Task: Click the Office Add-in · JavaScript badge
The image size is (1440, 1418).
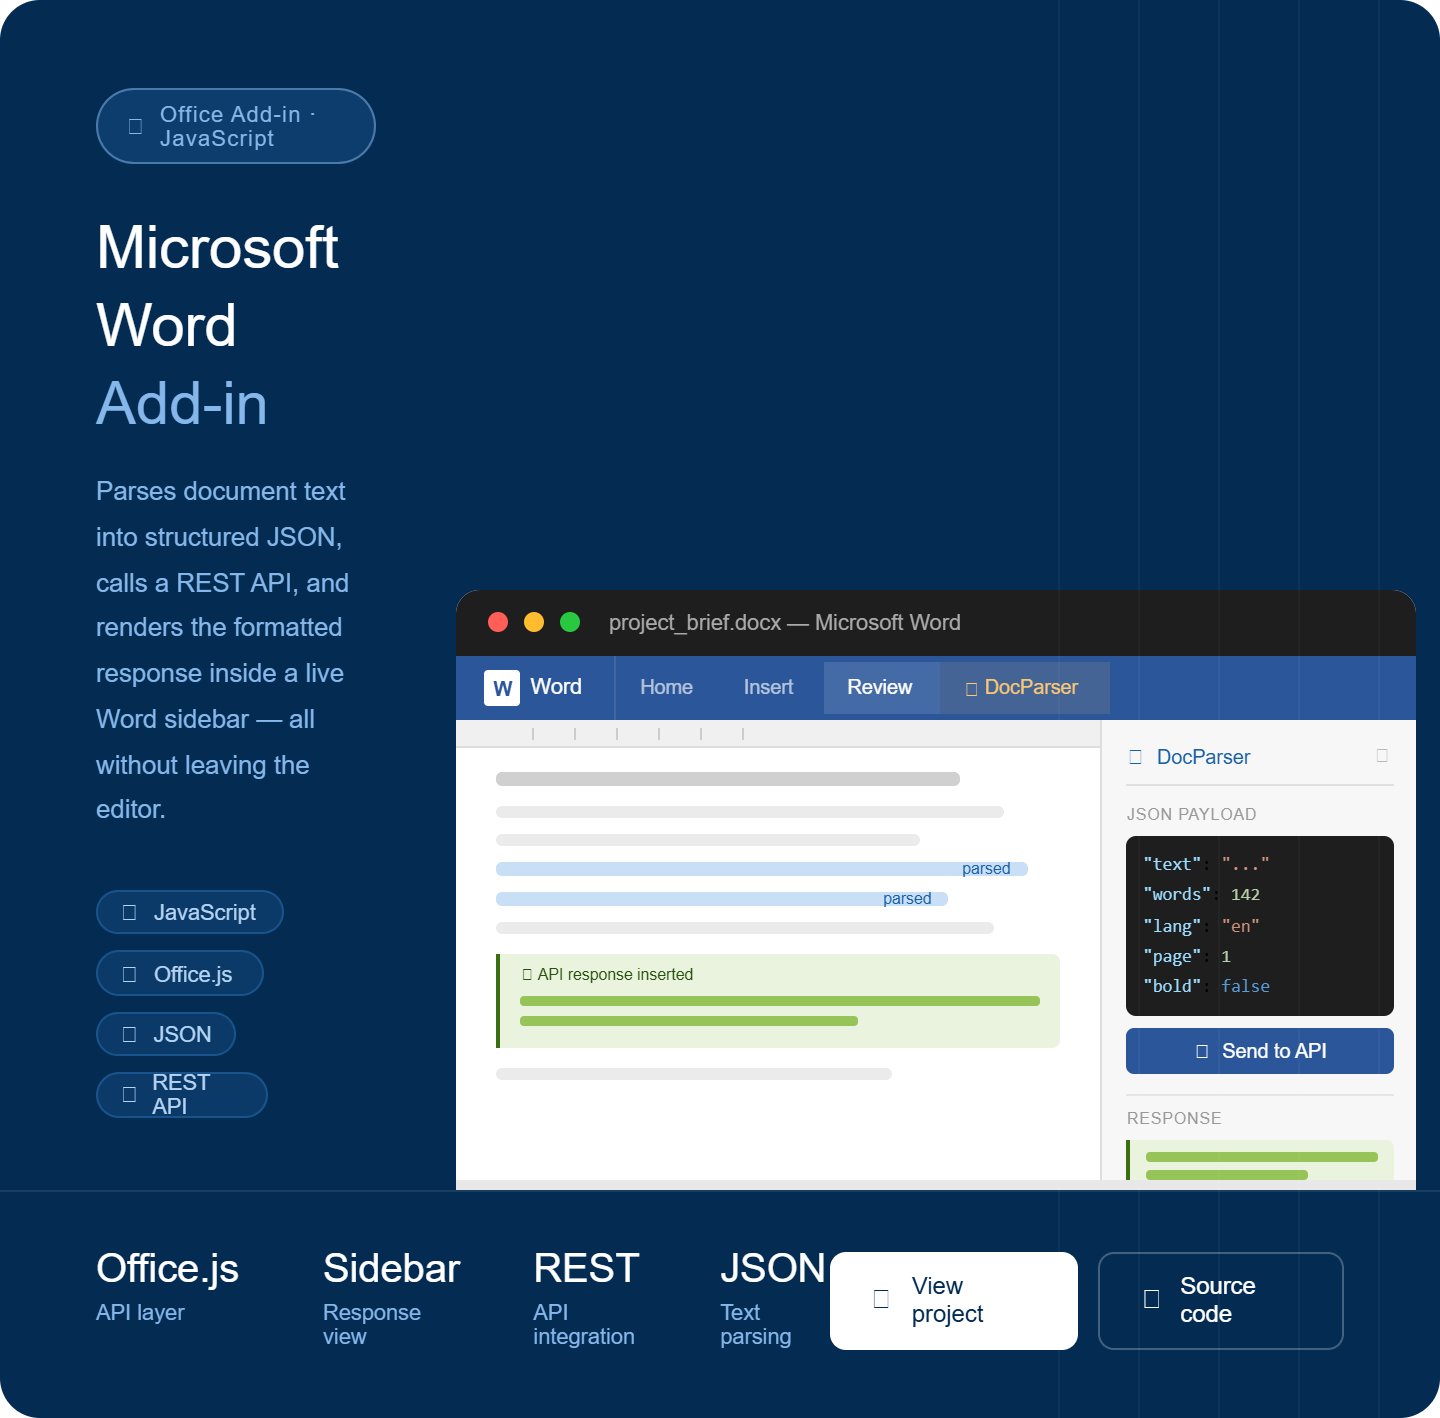Action: pyautogui.click(x=236, y=126)
